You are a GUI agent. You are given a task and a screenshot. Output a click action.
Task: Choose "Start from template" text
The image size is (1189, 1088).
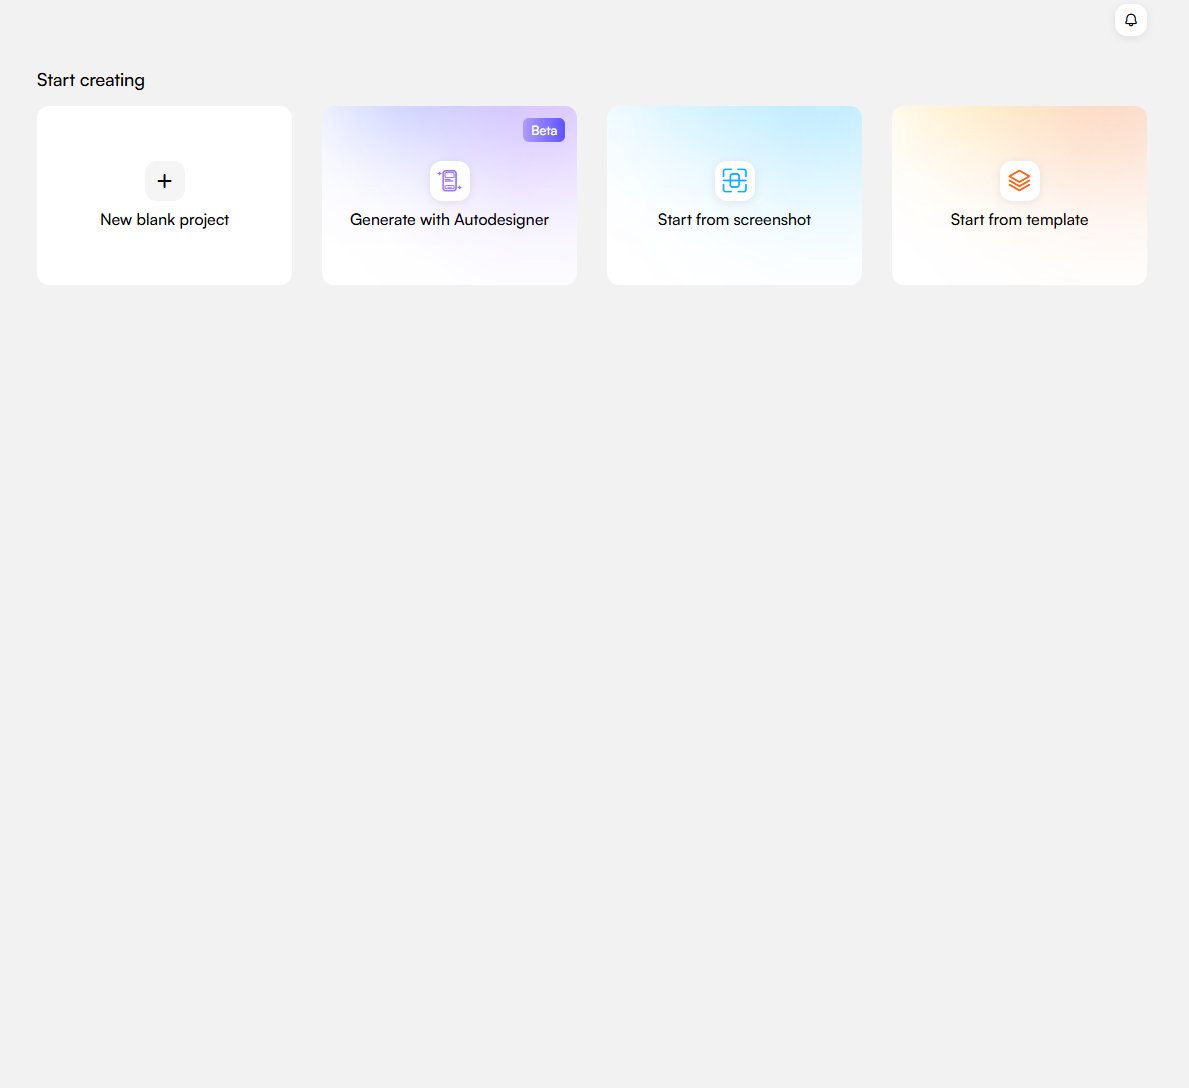click(1019, 220)
